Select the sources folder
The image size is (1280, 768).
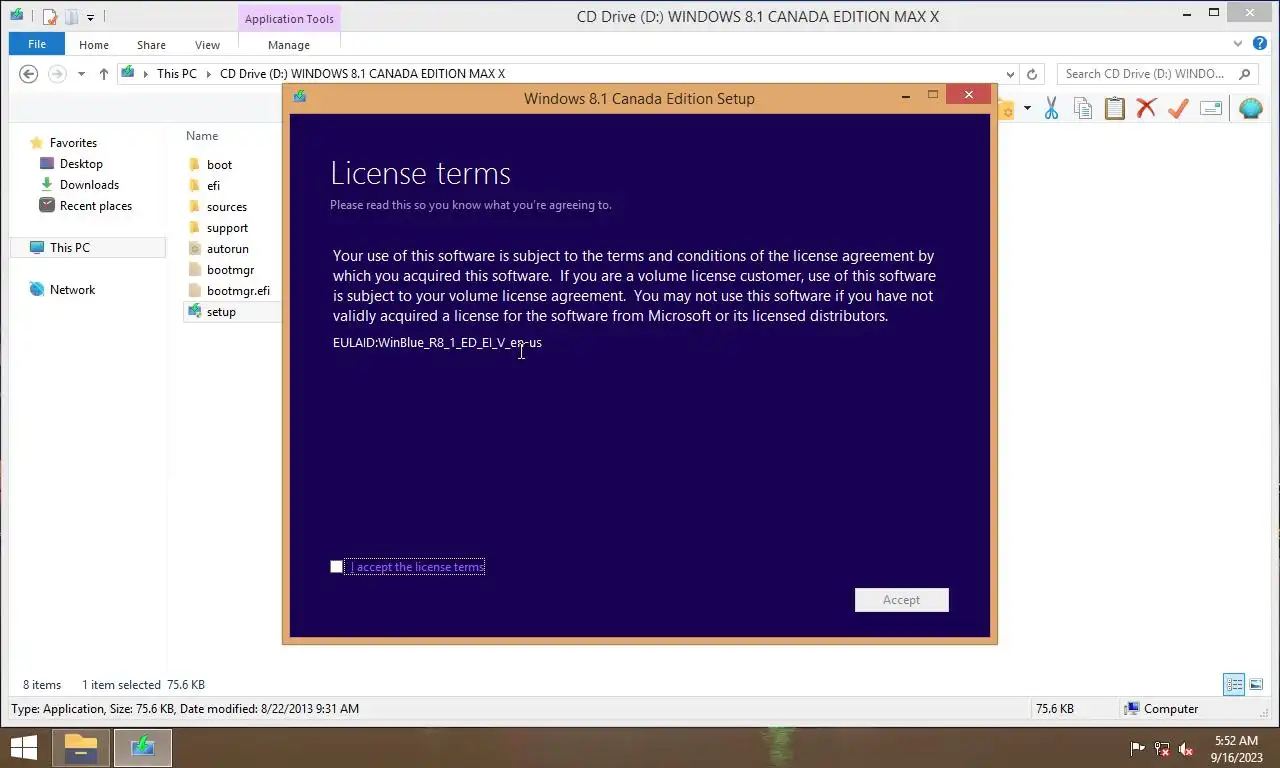coord(226,207)
